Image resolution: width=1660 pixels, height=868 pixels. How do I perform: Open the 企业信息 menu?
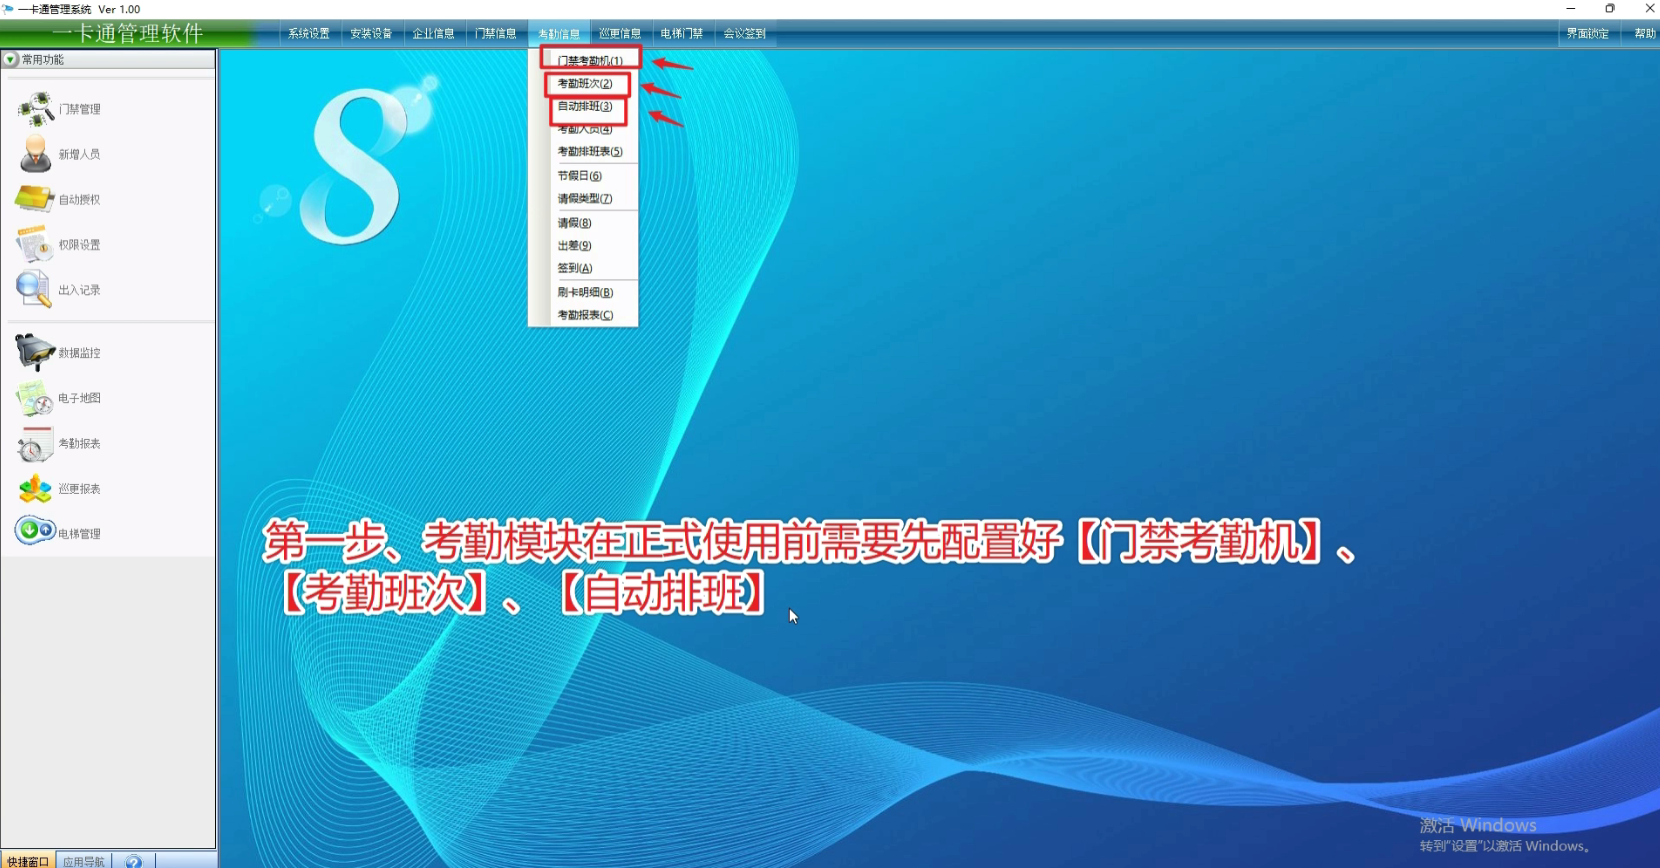pos(433,33)
